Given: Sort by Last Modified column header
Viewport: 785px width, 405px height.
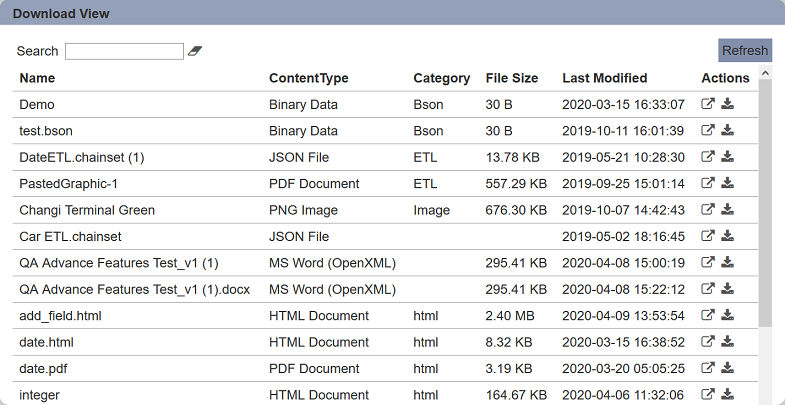Looking at the screenshot, I should [x=604, y=78].
